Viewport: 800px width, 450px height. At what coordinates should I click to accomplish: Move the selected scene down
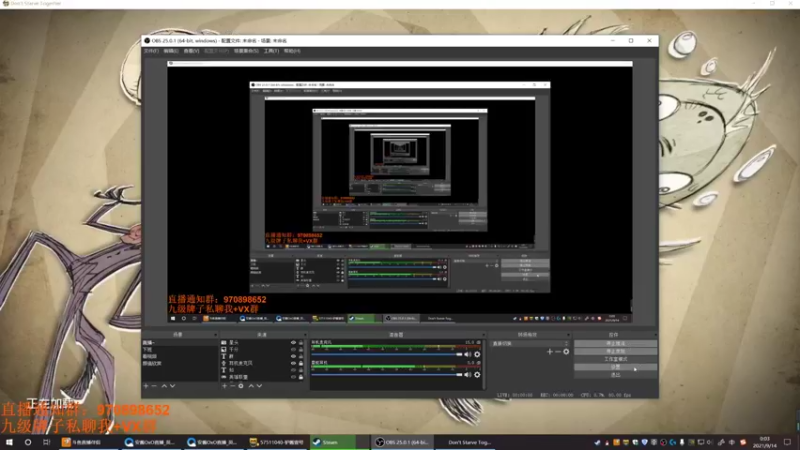coord(172,386)
